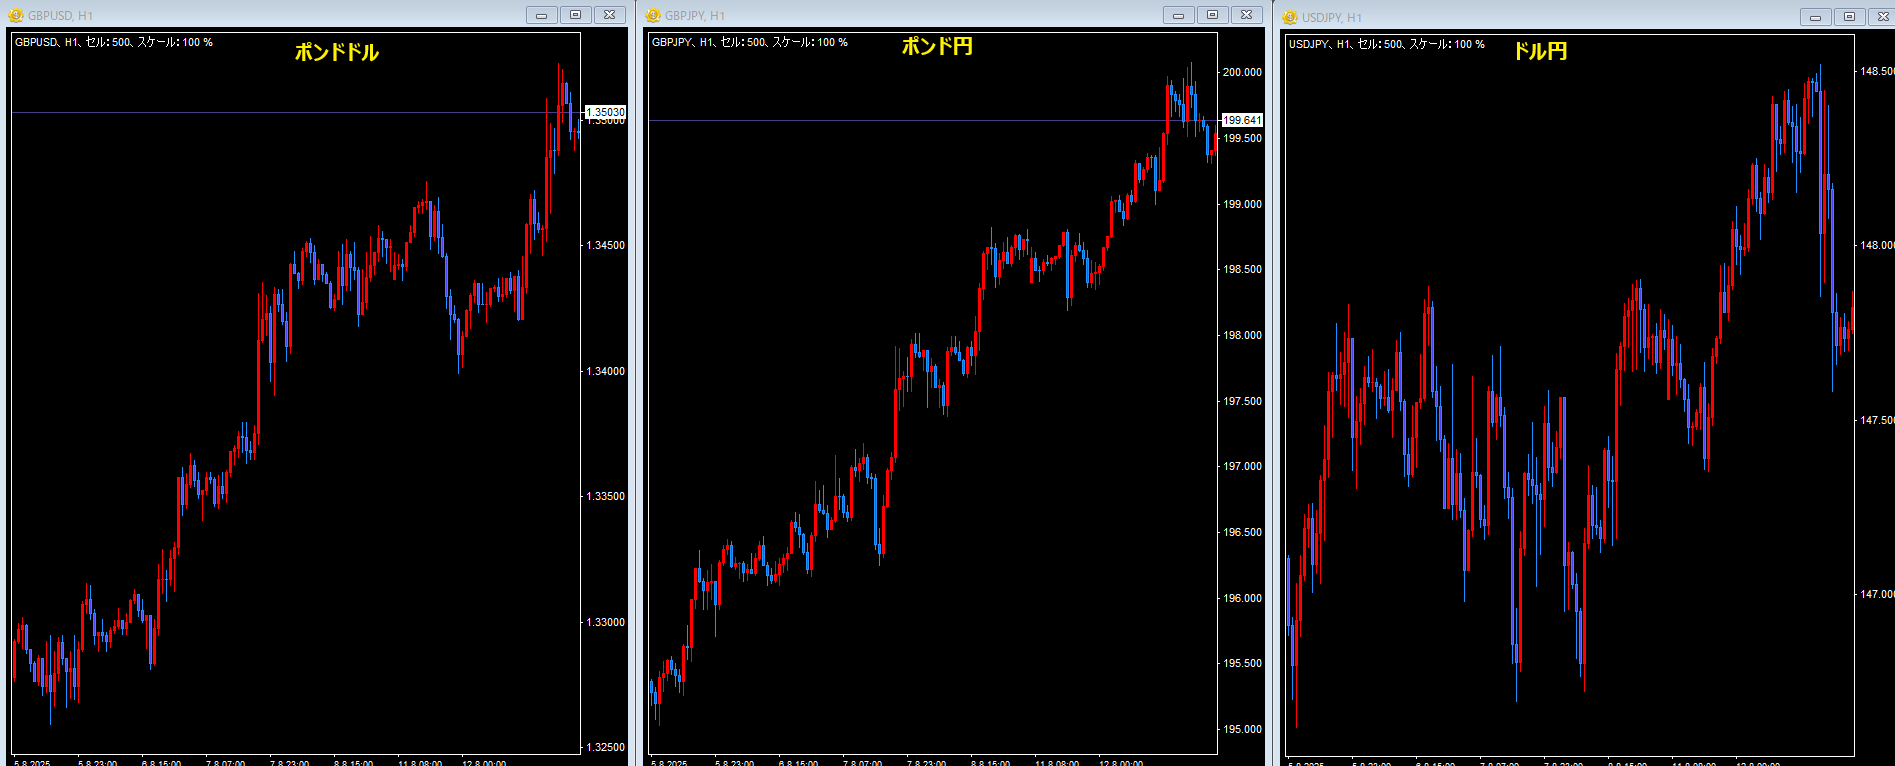Activate the GBPUSD, H1 title bar
The width and height of the screenshot is (1895, 766).
coord(250,15)
